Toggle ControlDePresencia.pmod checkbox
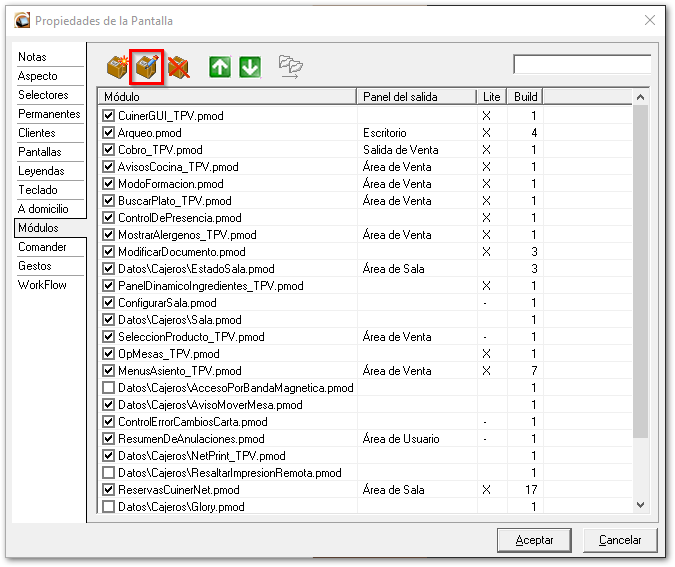 coord(108,217)
